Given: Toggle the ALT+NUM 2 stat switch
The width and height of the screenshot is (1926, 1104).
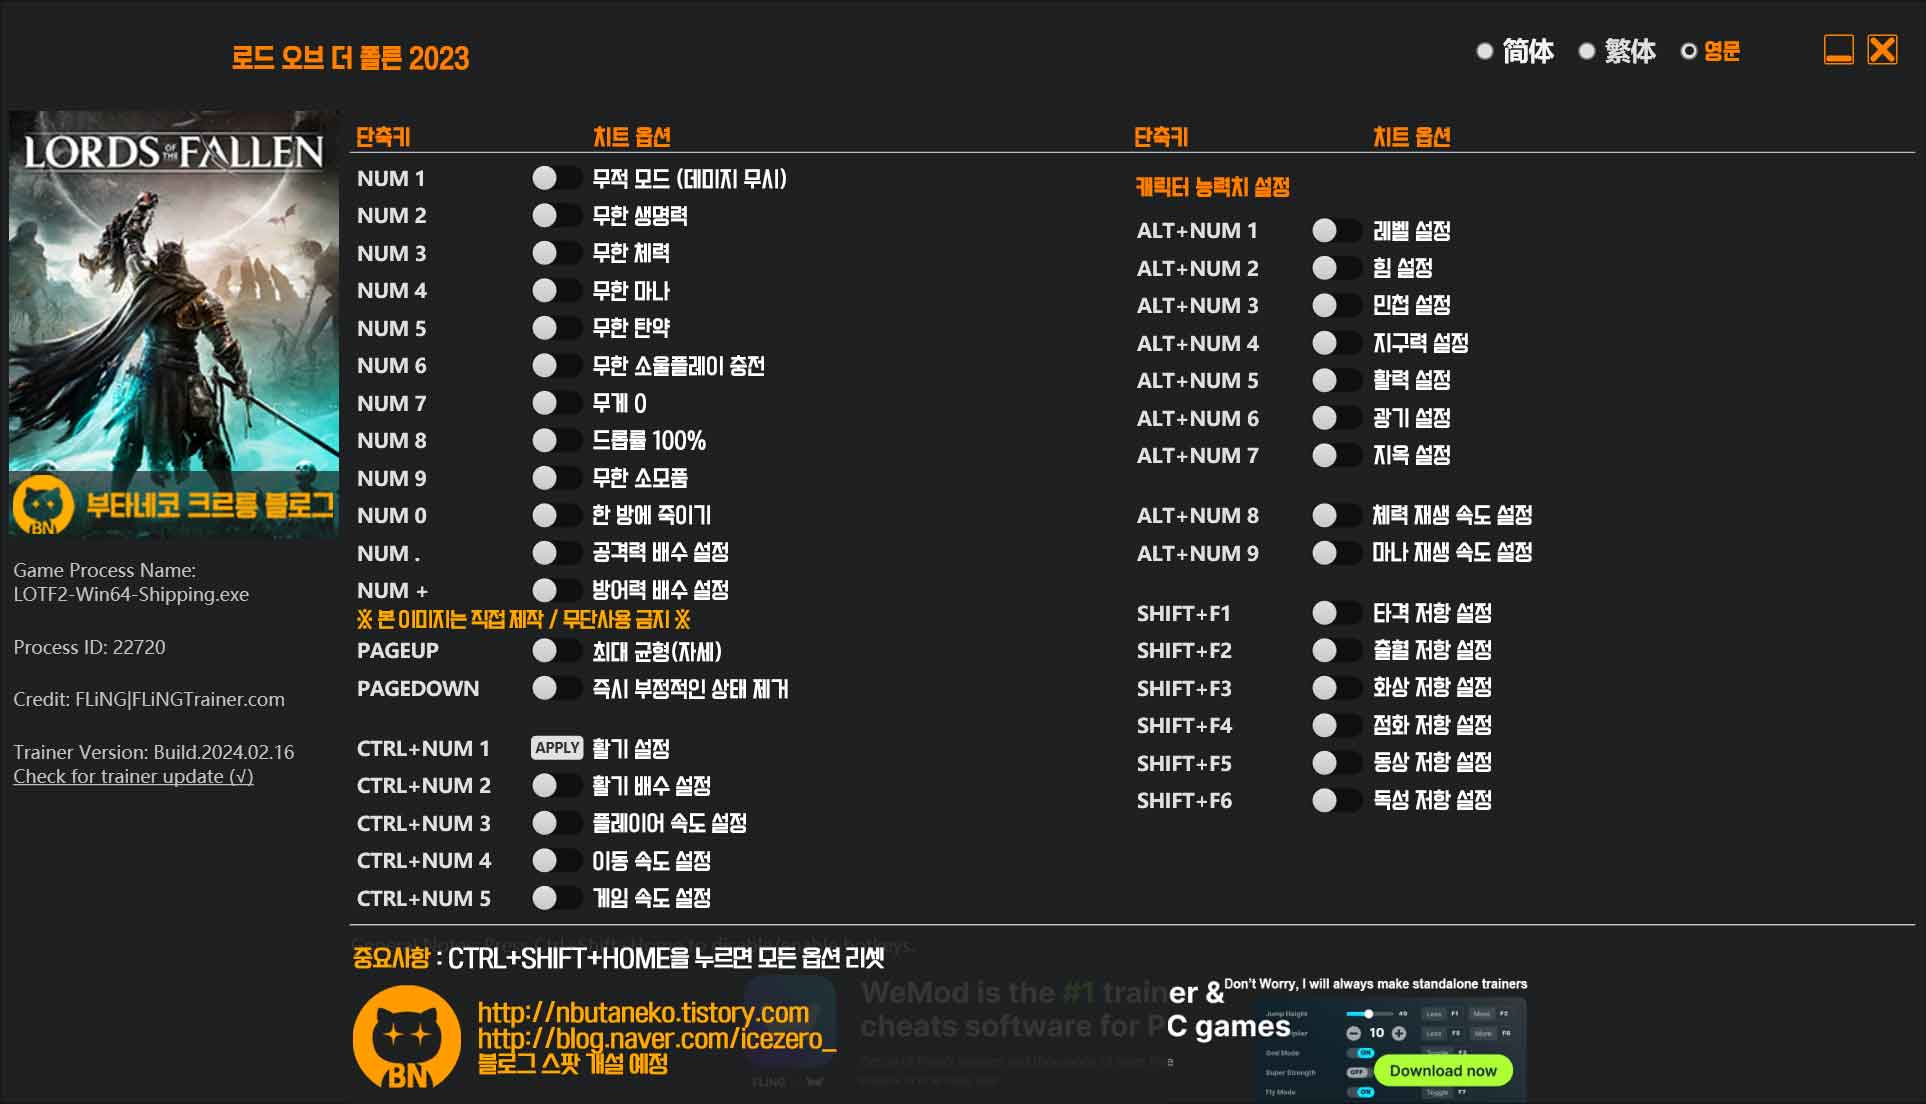Looking at the screenshot, I should 1336,268.
